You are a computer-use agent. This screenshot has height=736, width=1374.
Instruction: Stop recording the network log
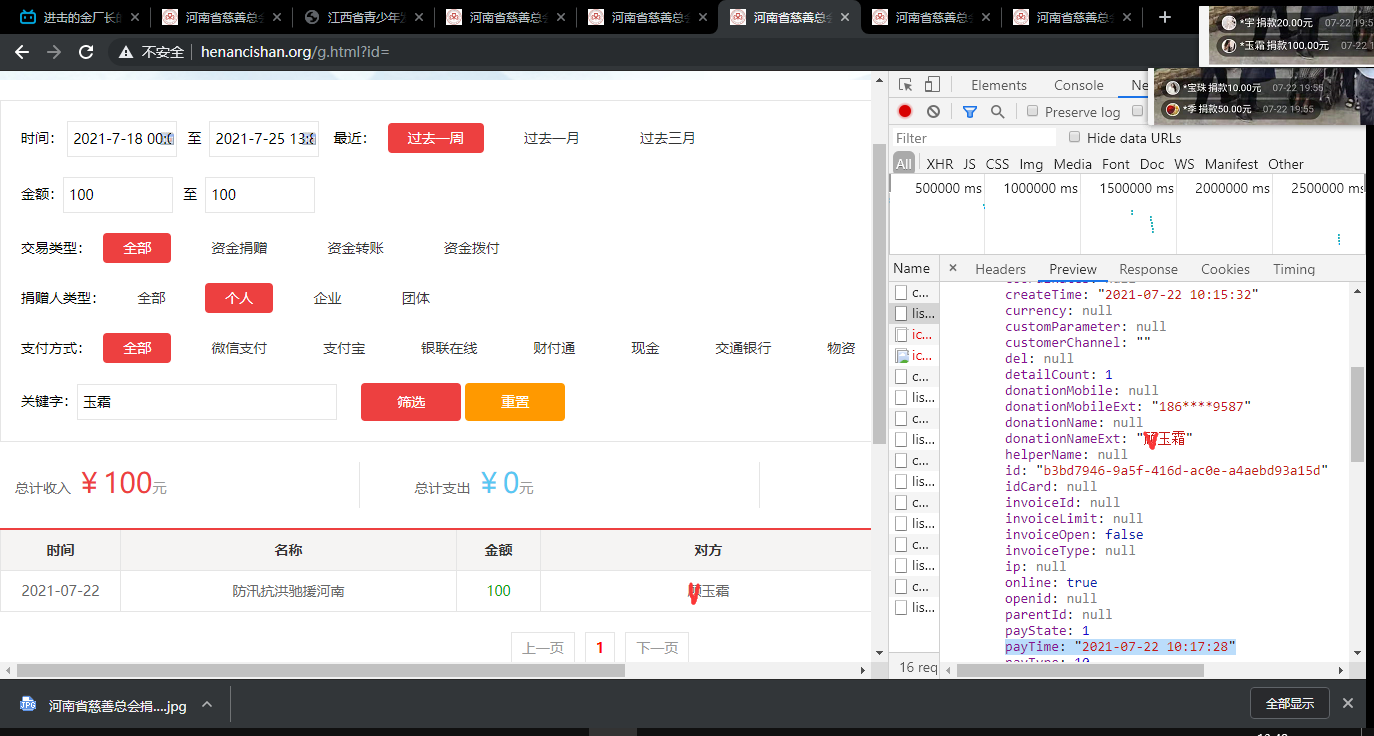pyautogui.click(x=905, y=112)
